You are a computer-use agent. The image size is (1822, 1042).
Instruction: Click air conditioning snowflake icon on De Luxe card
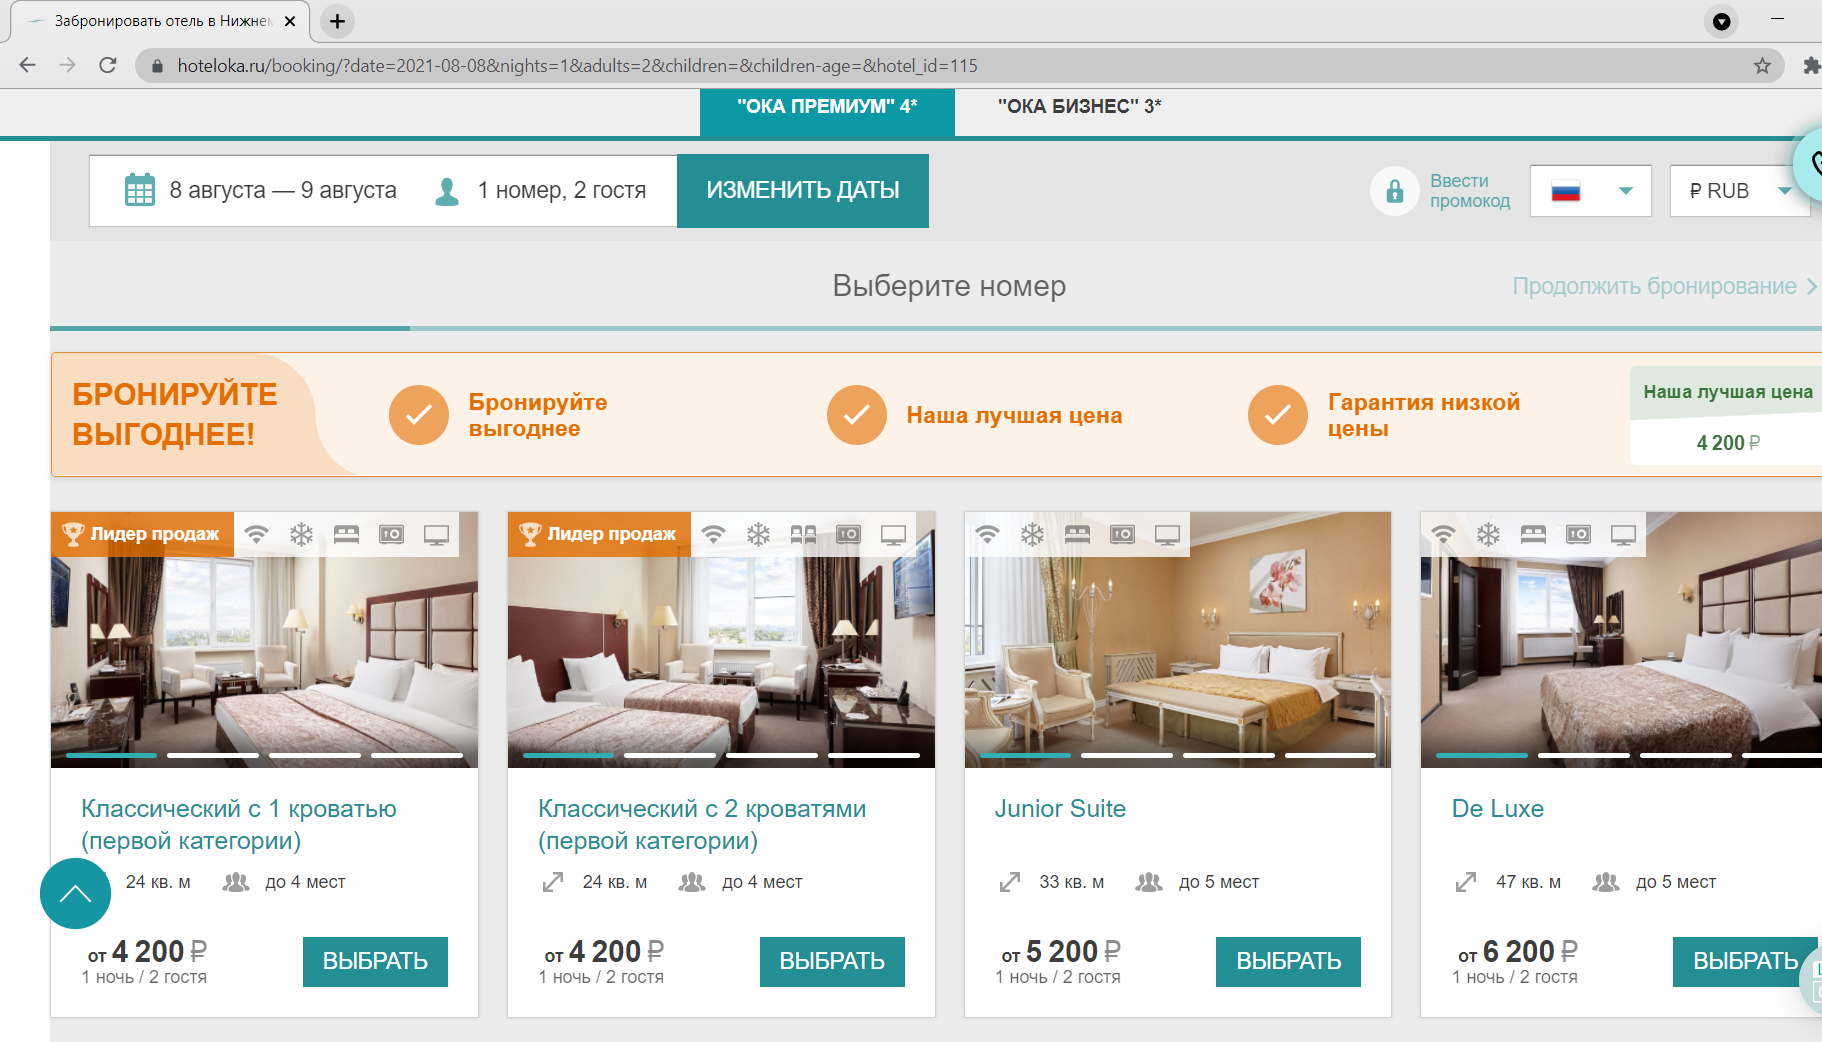tap(1488, 534)
